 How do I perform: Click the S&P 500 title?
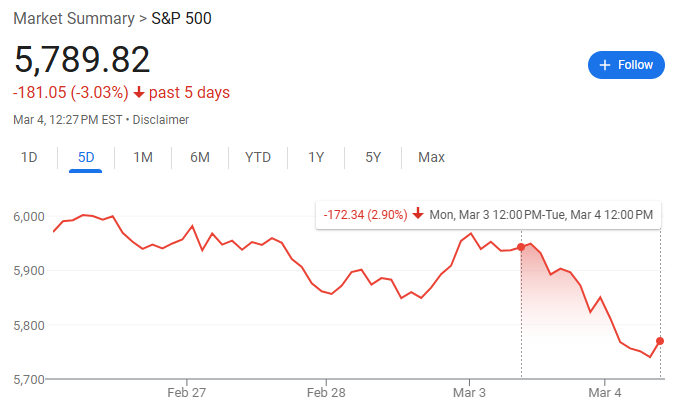(182, 18)
